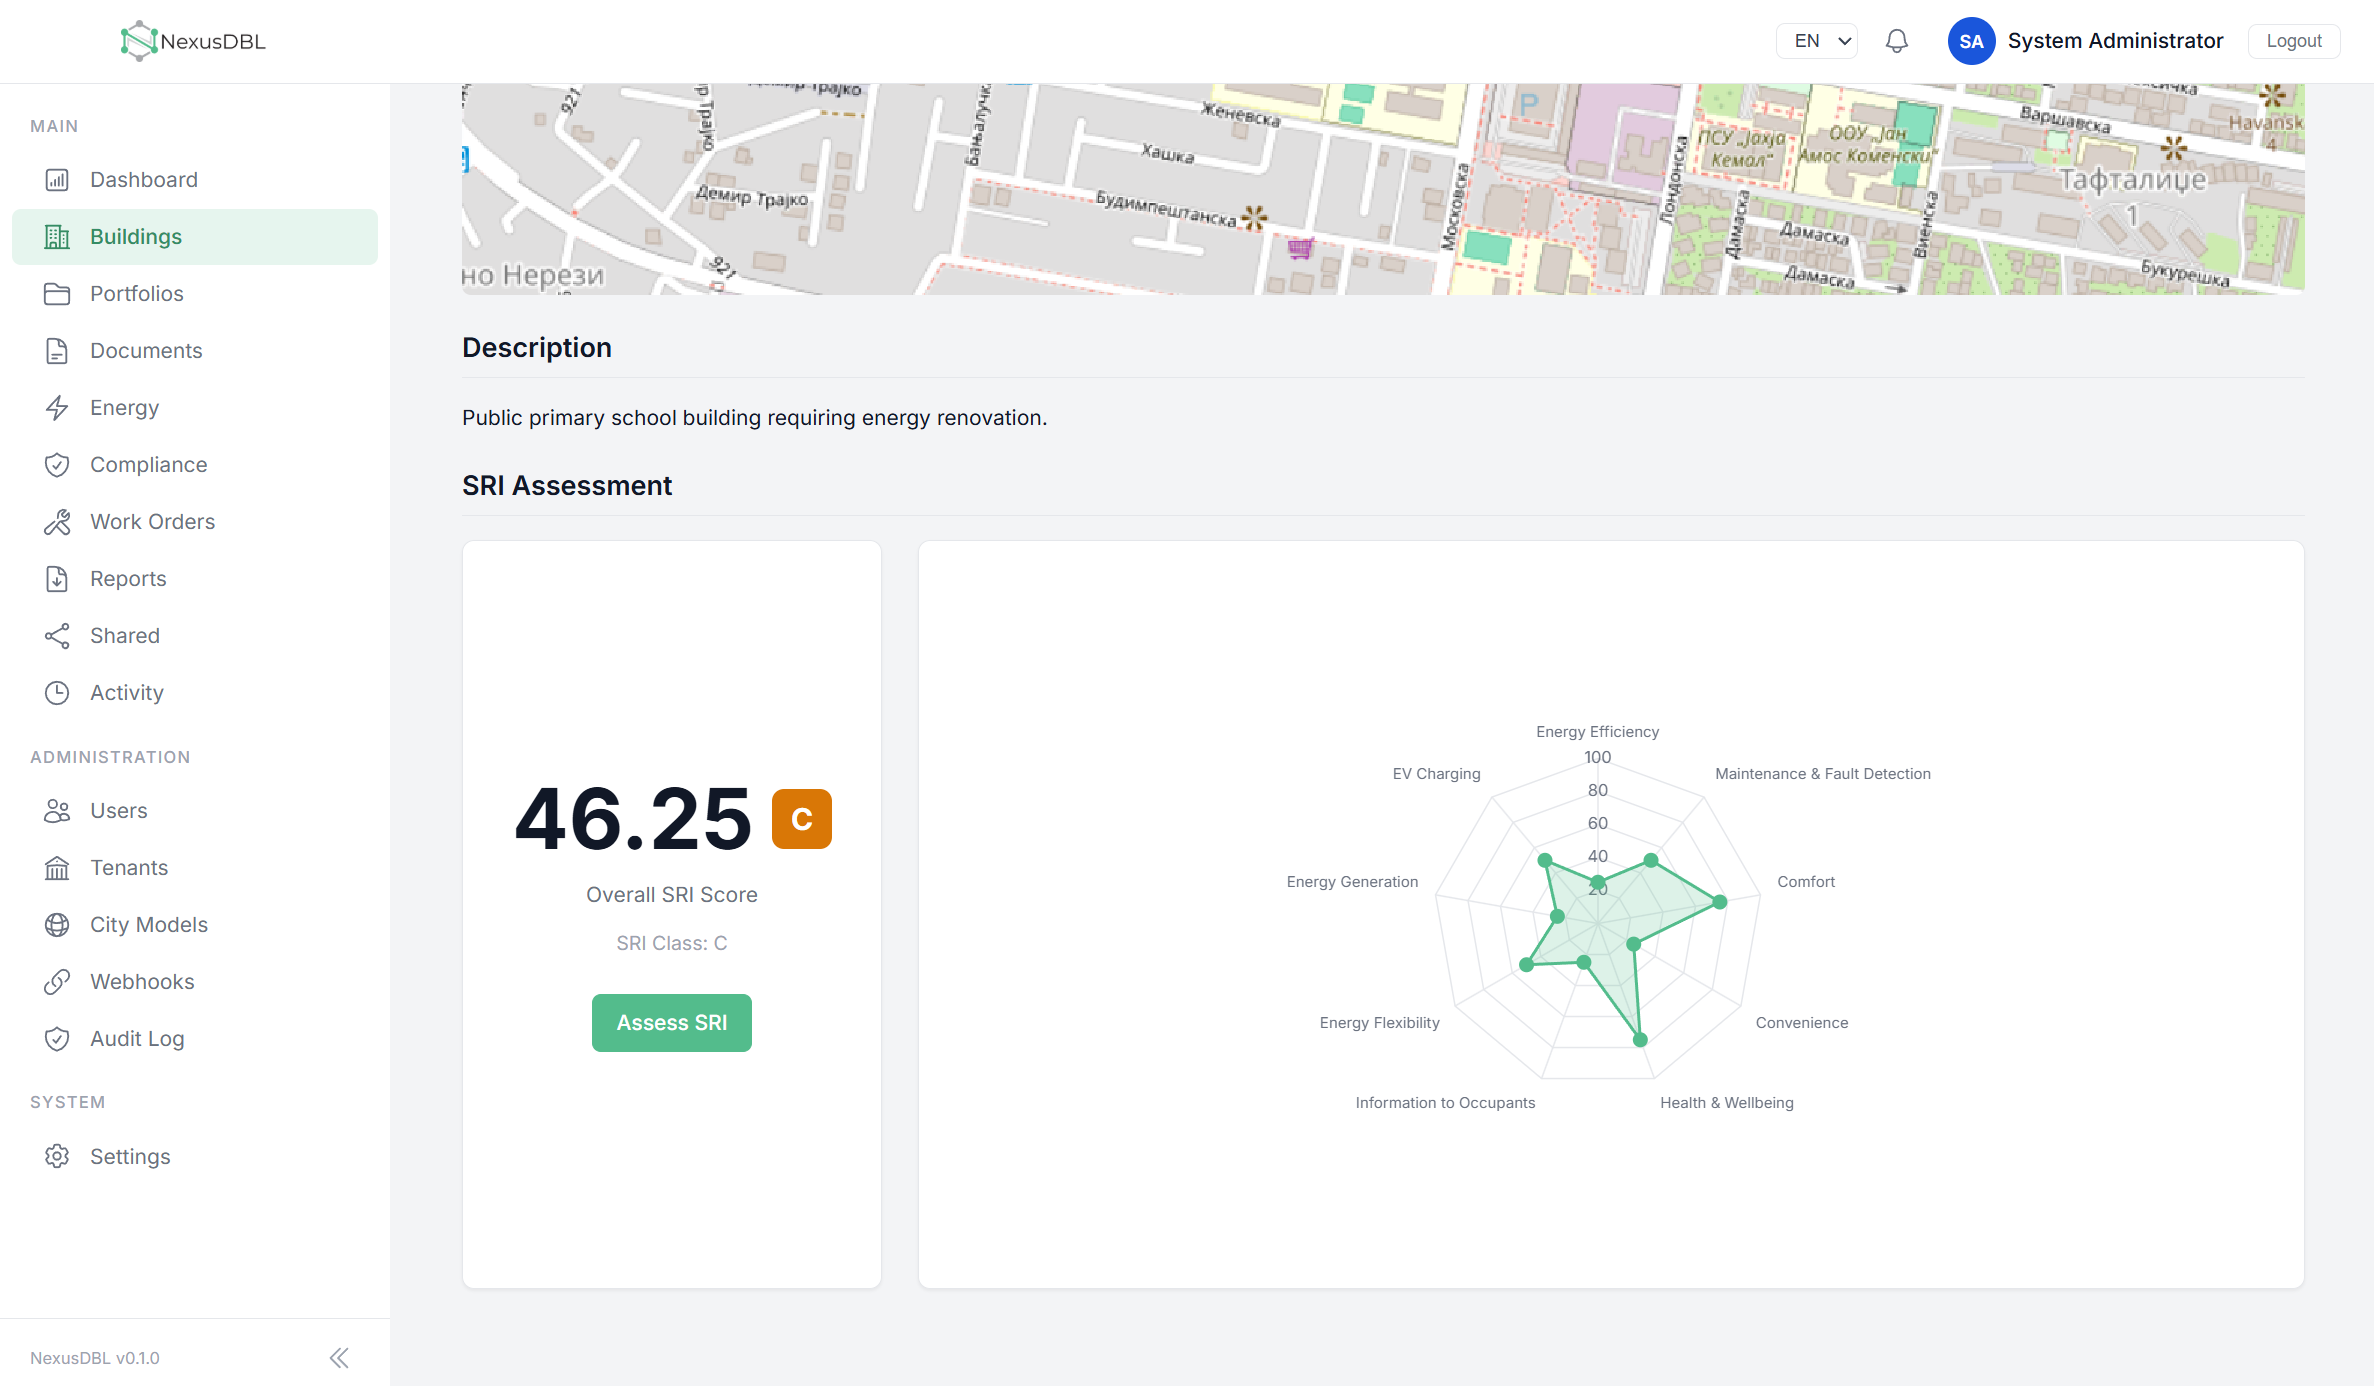Click the Settings gear icon
The image size is (2374, 1386).
(57, 1157)
